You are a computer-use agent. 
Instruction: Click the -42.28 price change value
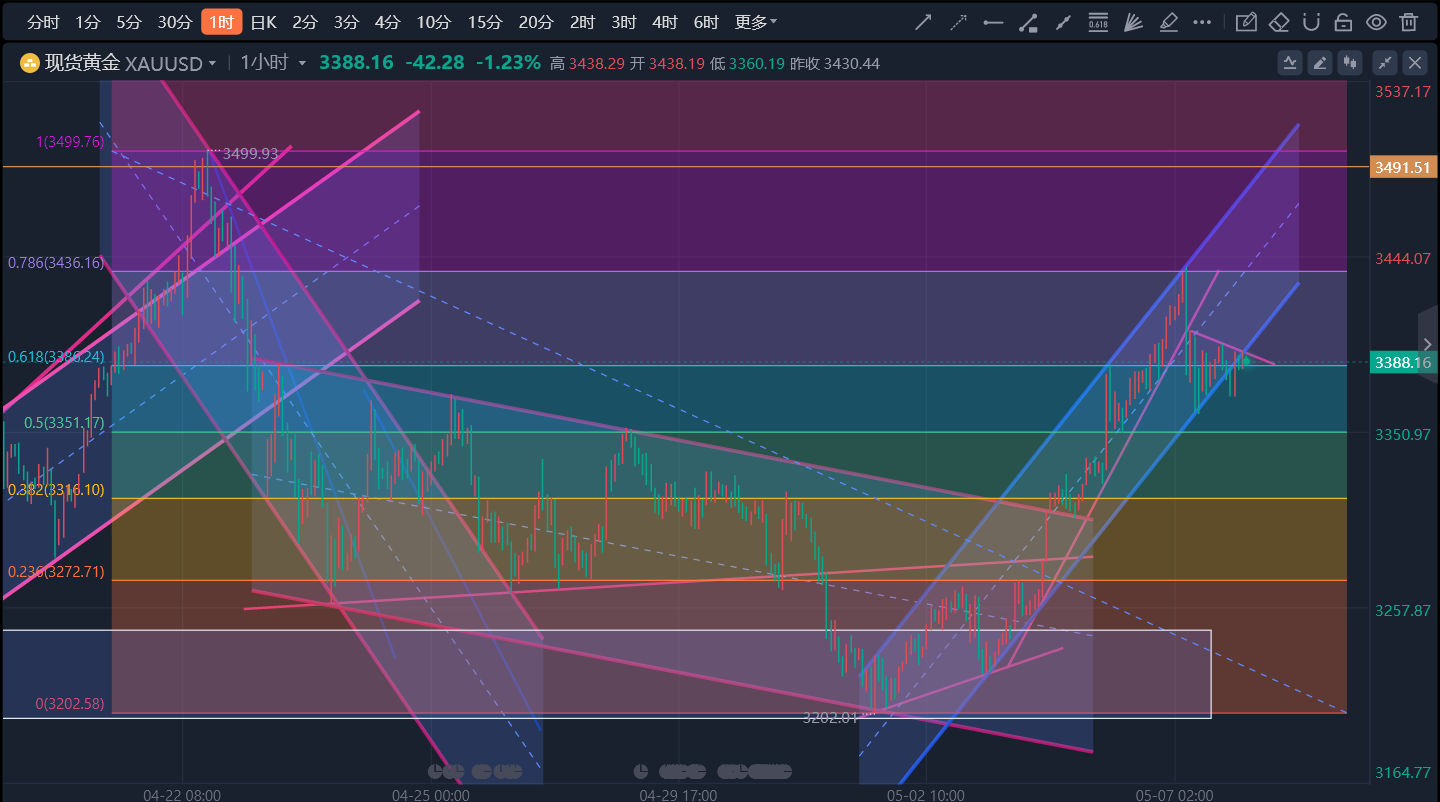[x=435, y=63]
